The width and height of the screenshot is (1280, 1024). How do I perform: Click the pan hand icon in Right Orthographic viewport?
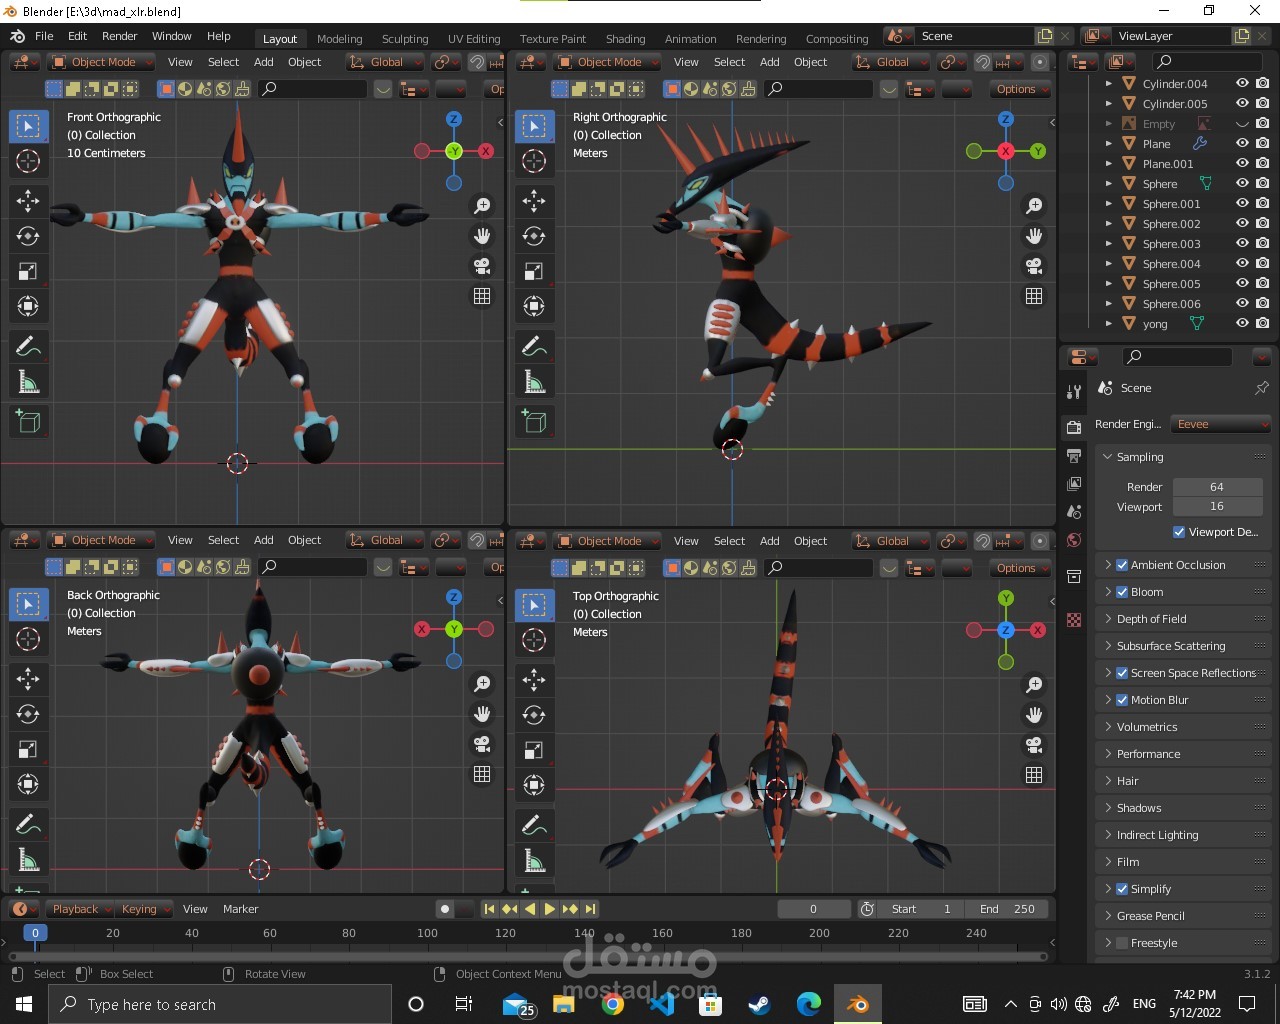tap(1034, 236)
